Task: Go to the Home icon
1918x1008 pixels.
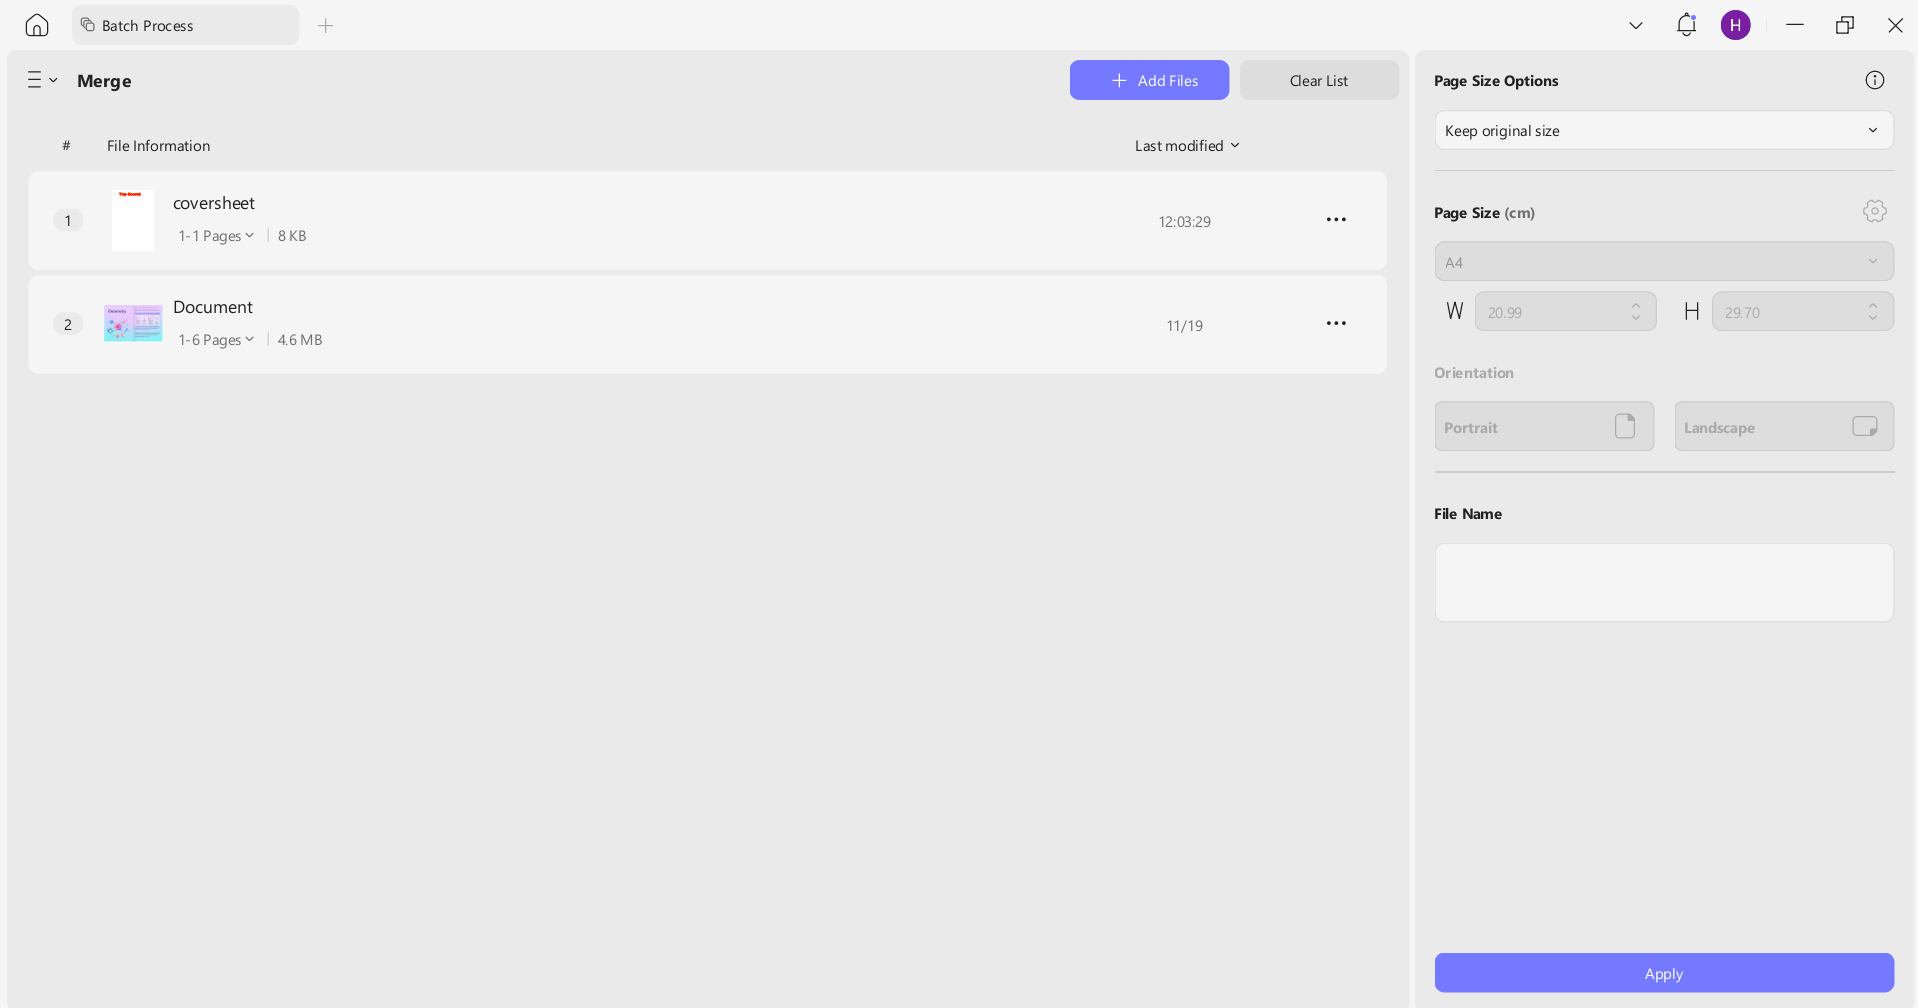Action: pos(37,25)
